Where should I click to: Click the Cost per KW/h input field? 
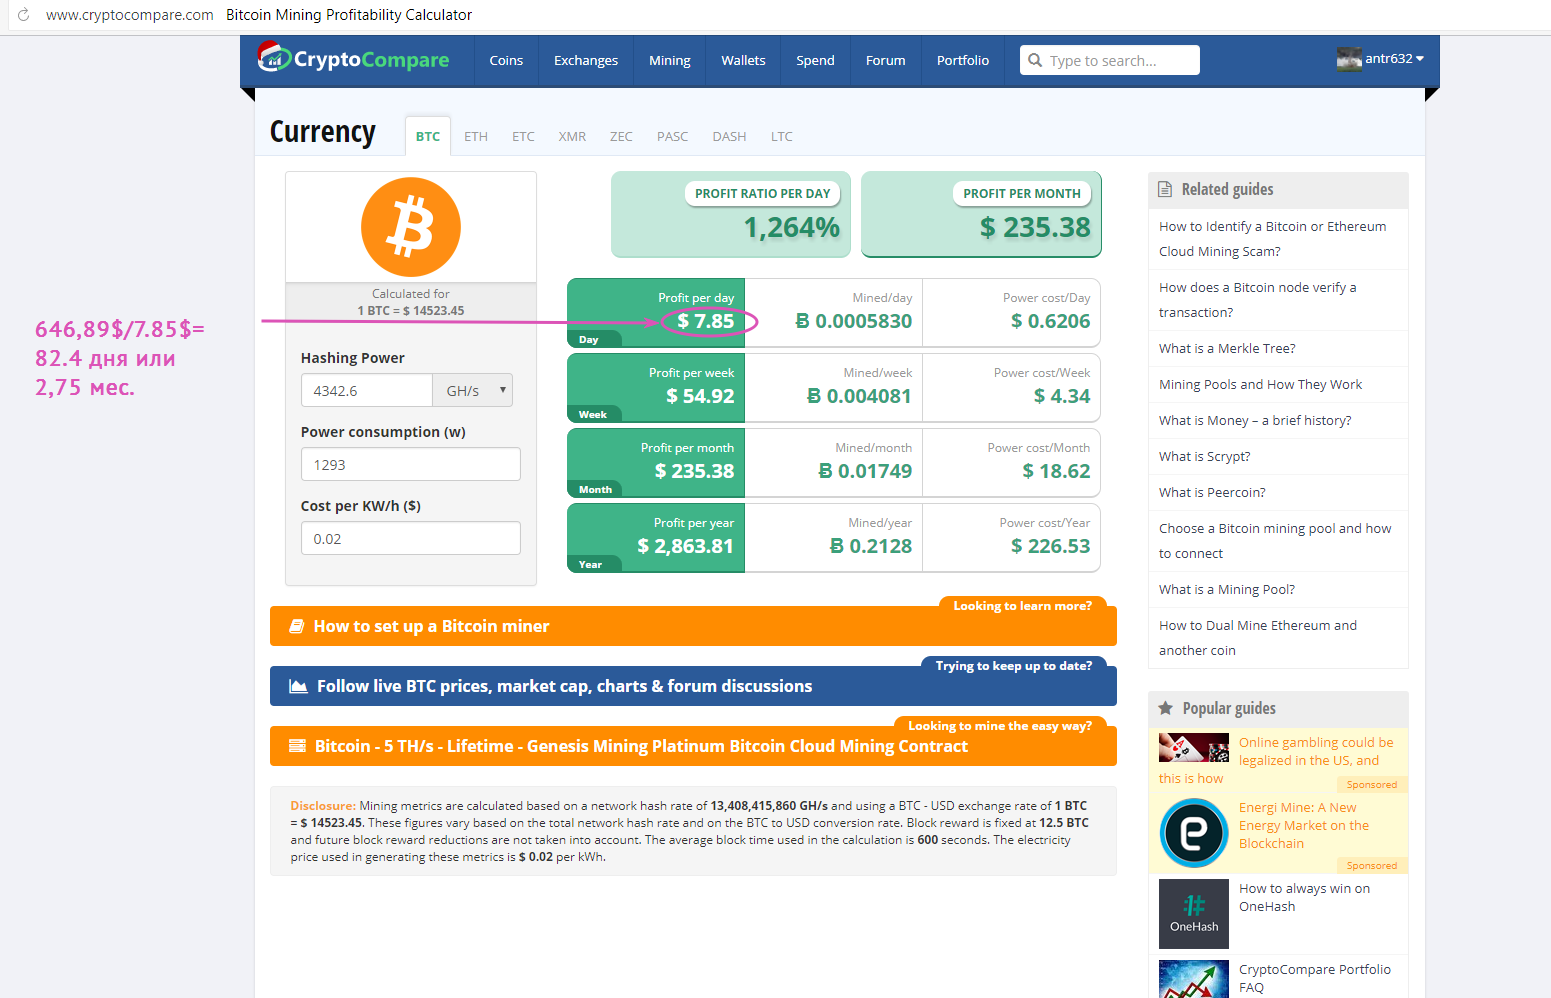click(411, 538)
